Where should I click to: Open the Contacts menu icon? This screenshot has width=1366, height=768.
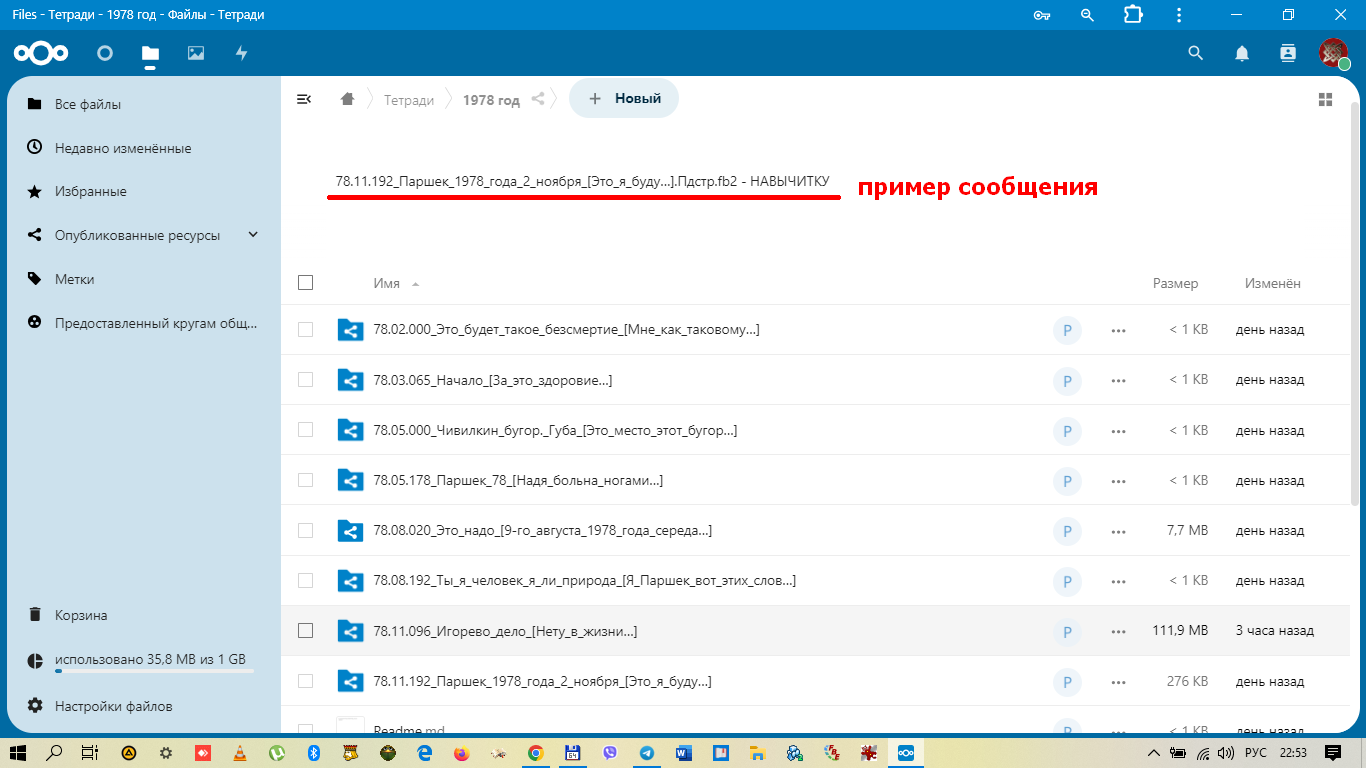[1288, 53]
